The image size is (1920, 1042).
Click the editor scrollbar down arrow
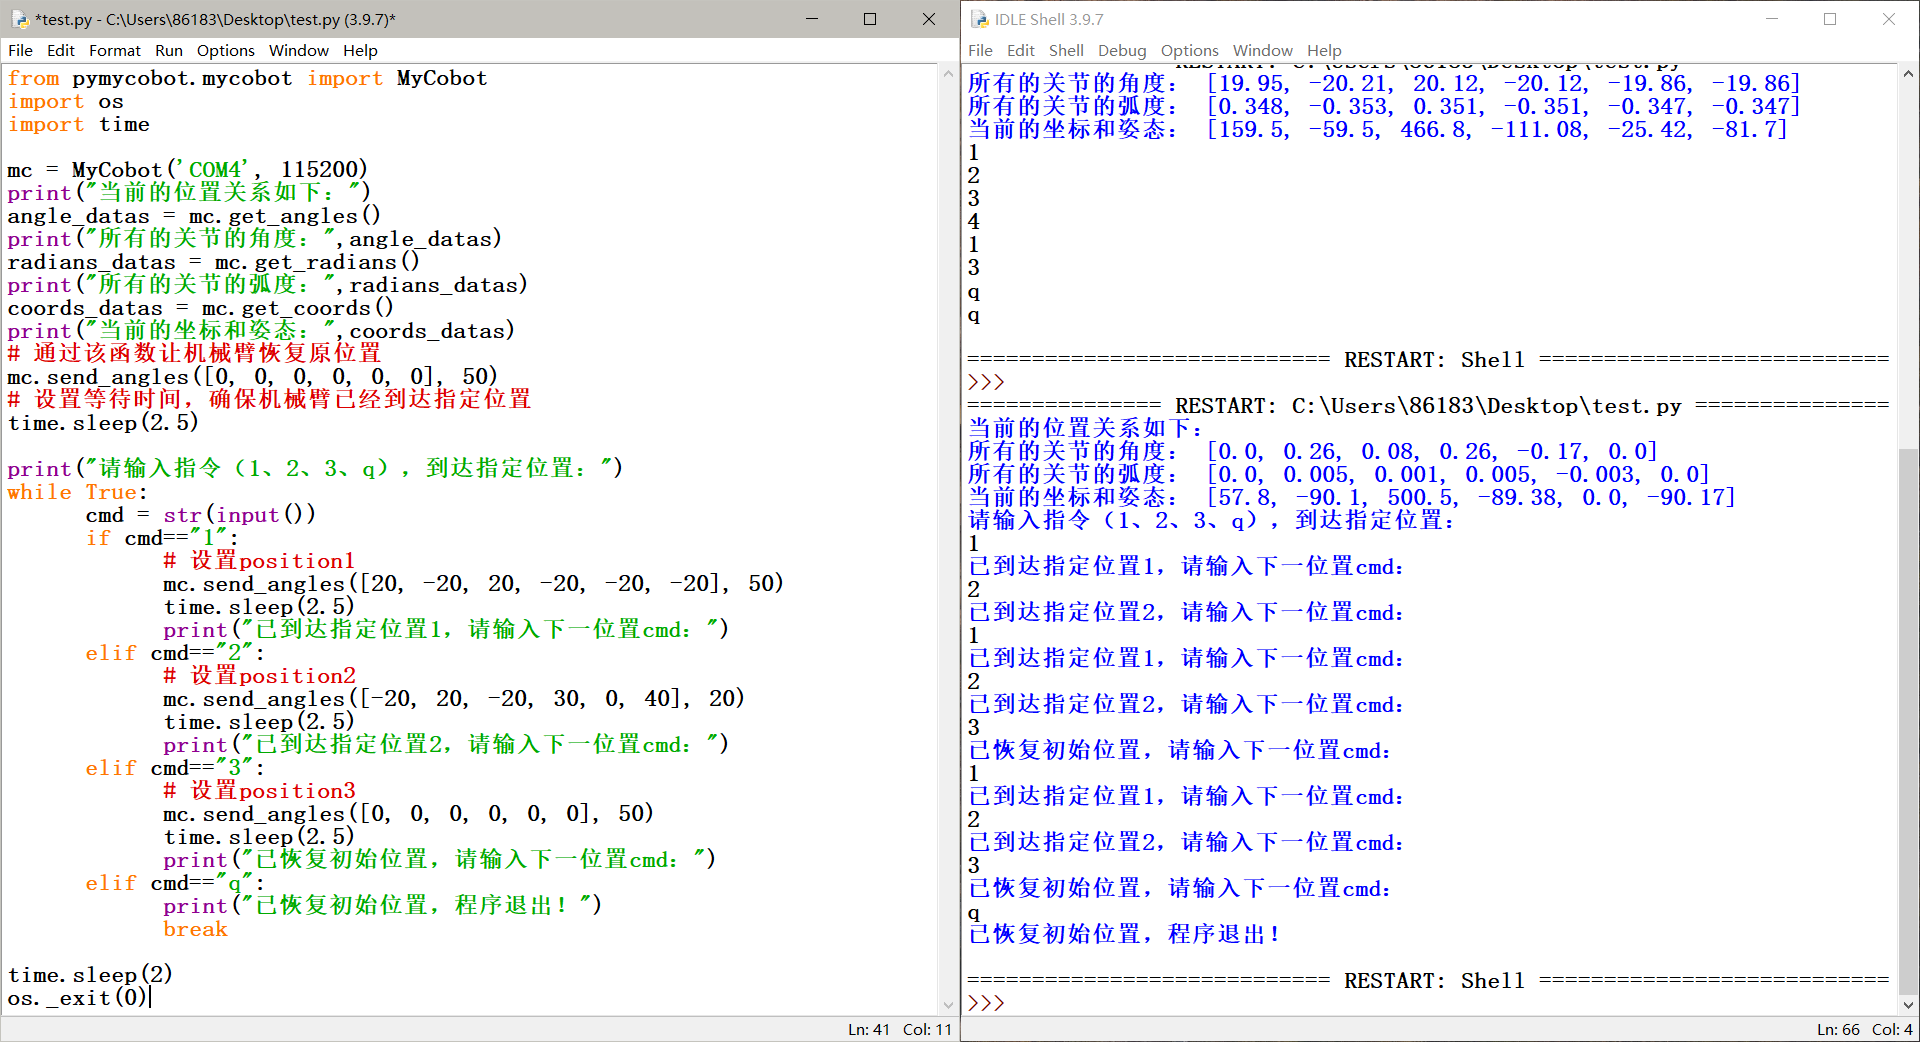(948, 1006)
